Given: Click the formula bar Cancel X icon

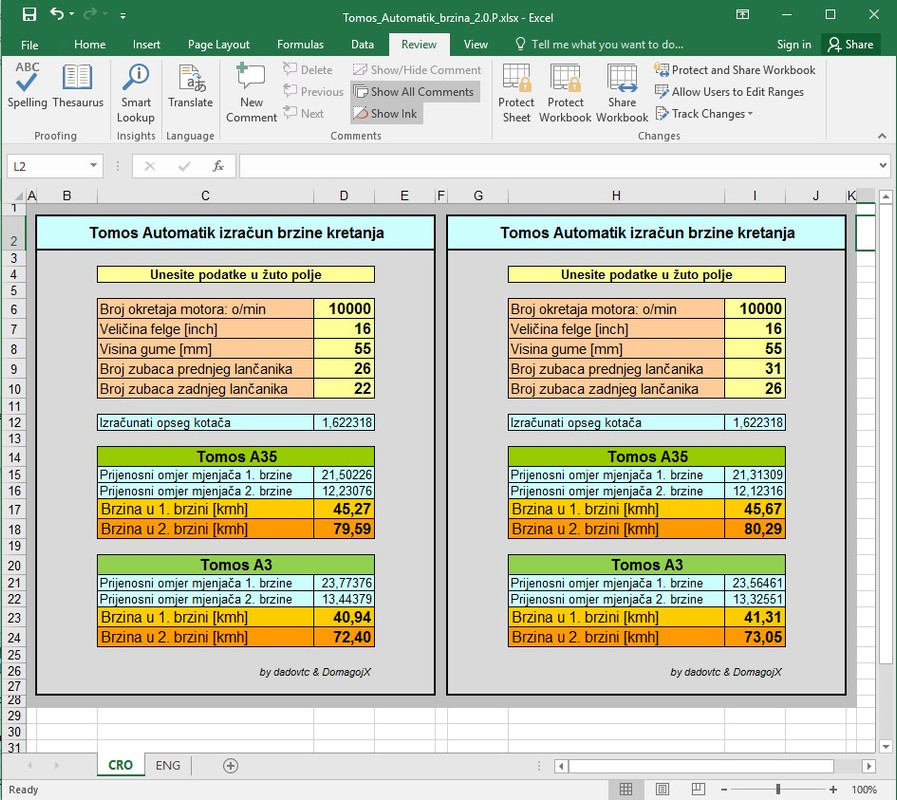Looking at the screenshot, I should (x=150, y=166).
